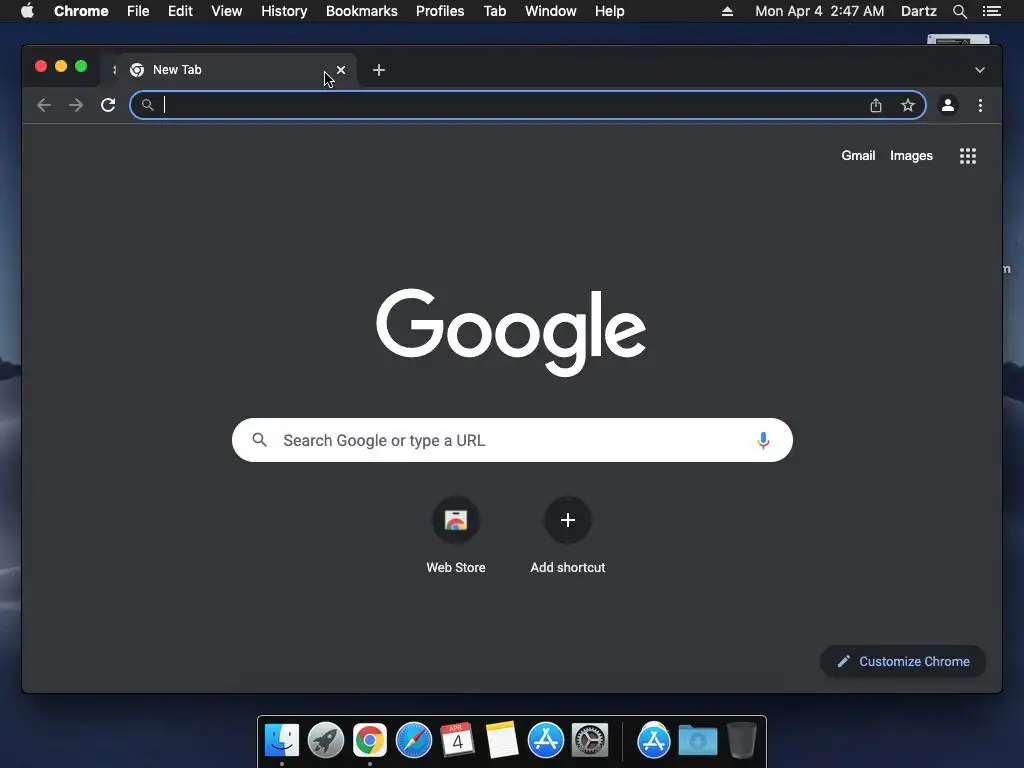Click the share icon in the address bar
1024x768 pixels.
[876, 105]
